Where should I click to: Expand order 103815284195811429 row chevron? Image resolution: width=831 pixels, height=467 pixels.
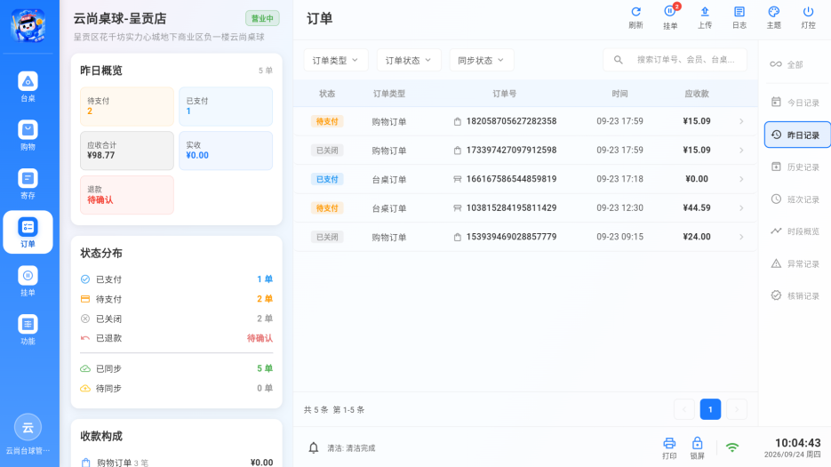741,208
